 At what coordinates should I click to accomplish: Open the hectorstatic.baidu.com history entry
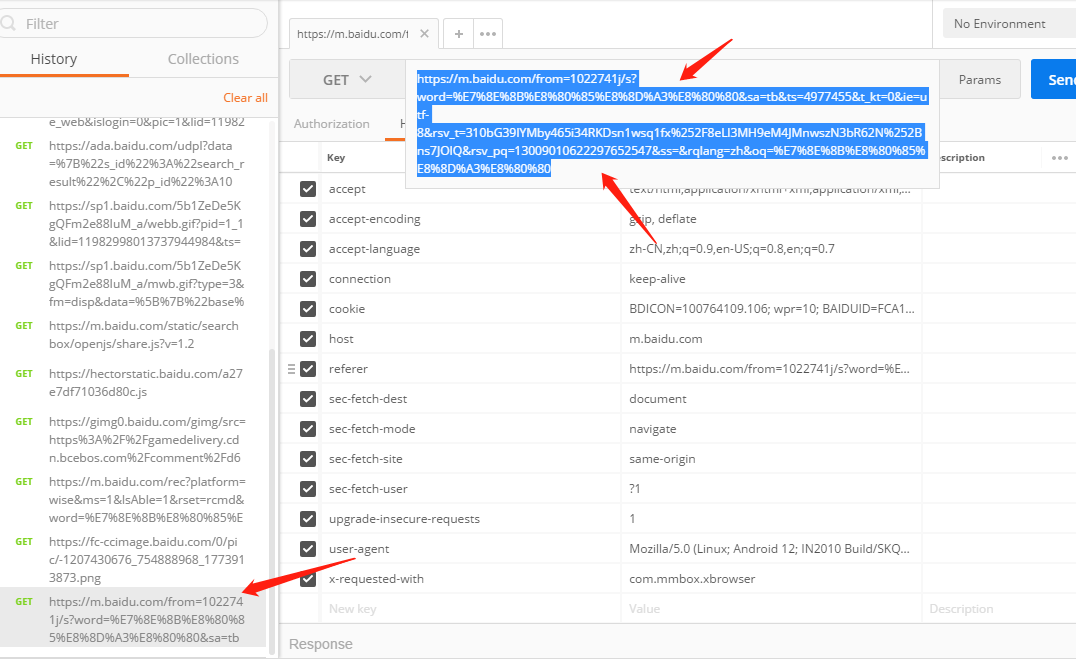(134, 383)
